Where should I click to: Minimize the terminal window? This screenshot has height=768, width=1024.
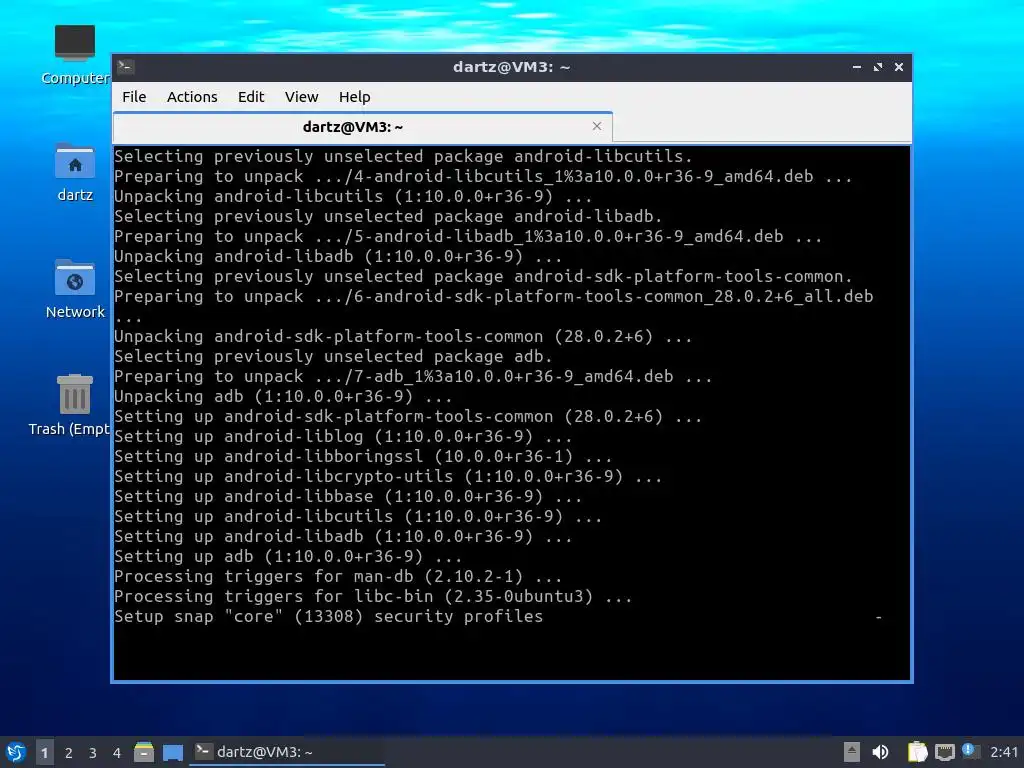(x=857, y=67)
